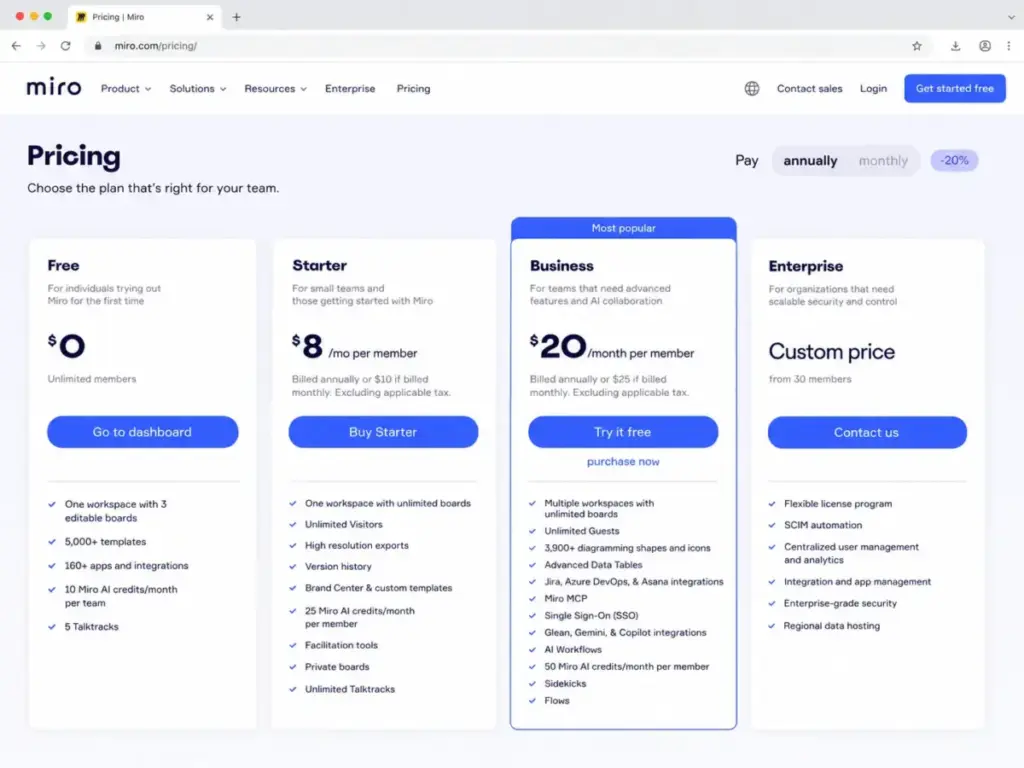Select the Pricing | Miro browser tab
The image size is (1024, 768).
coord(144,17)
